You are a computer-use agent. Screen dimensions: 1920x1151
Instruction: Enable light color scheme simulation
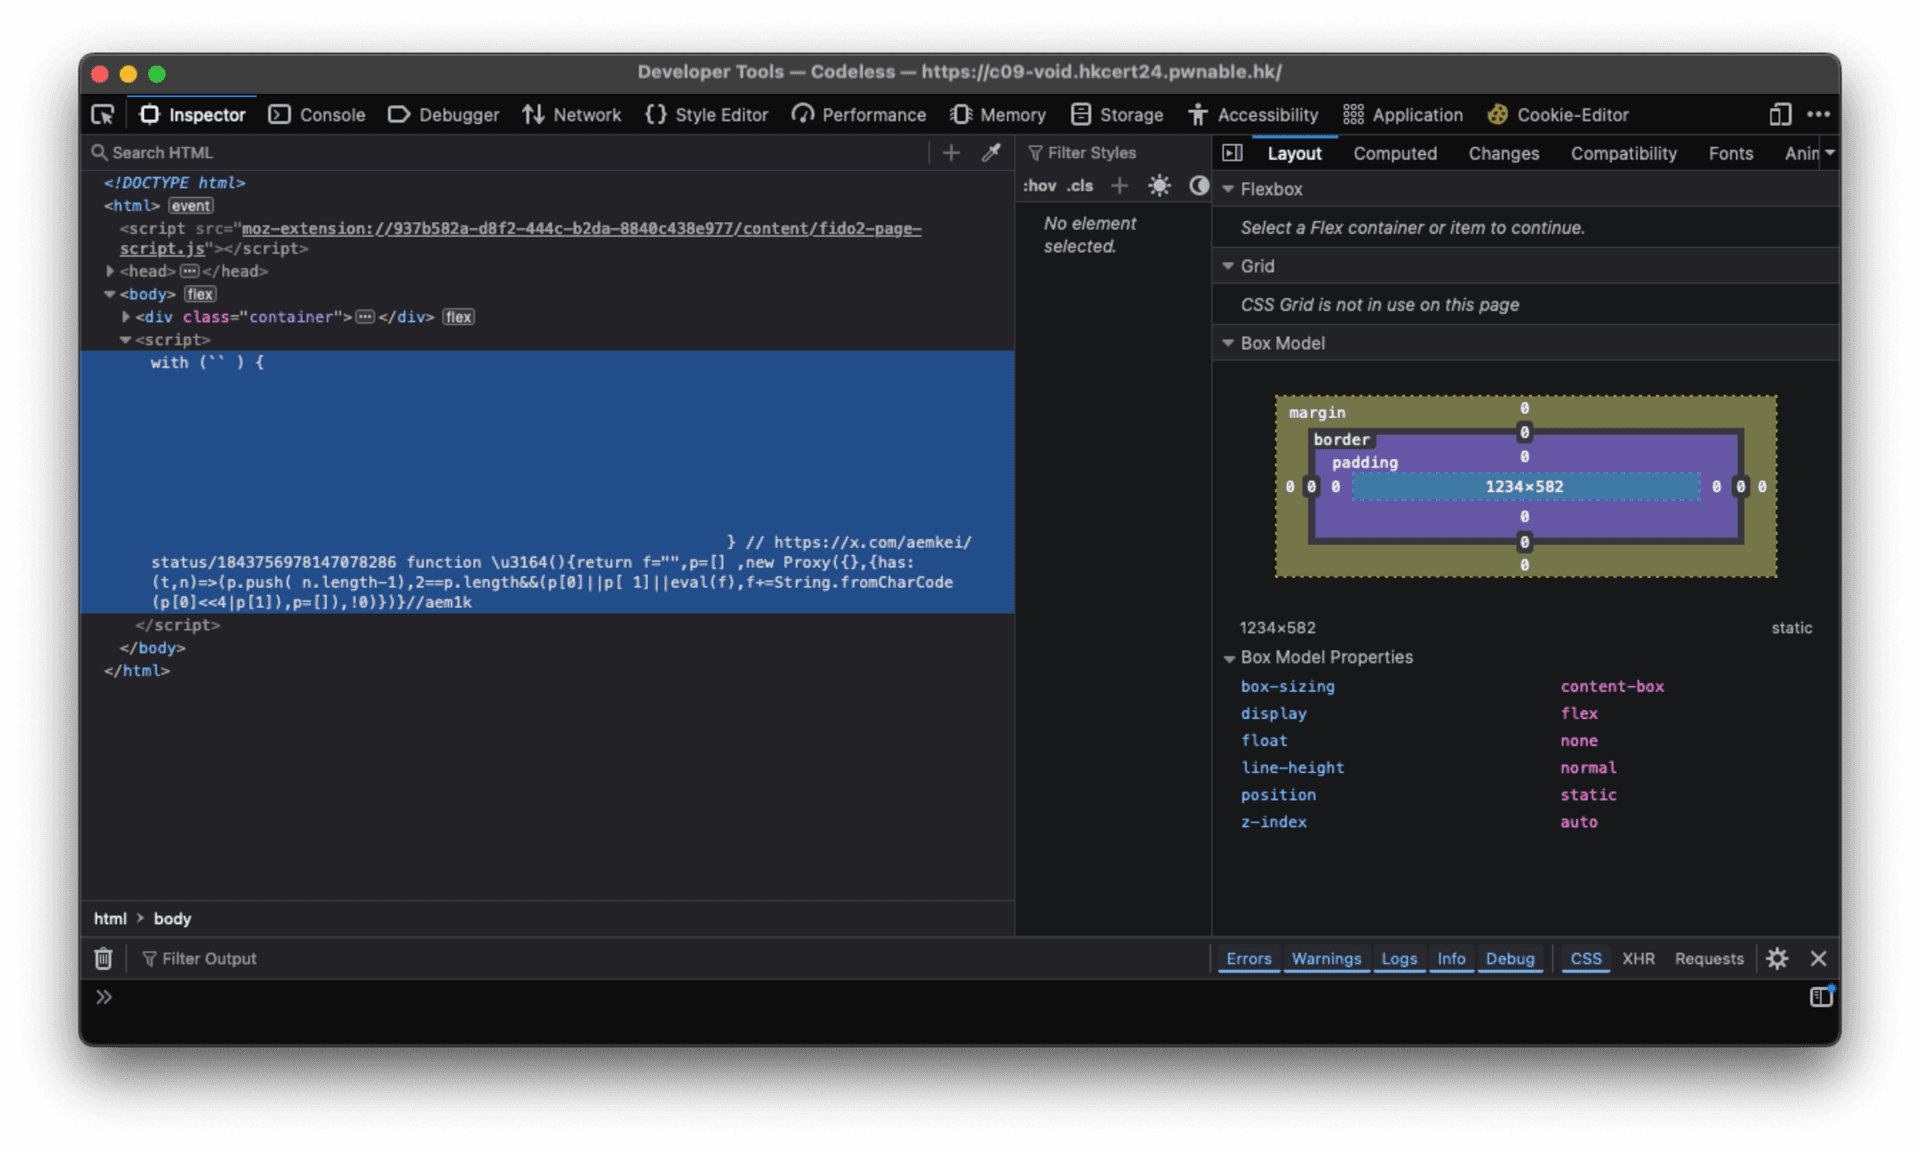point(1159,185)
